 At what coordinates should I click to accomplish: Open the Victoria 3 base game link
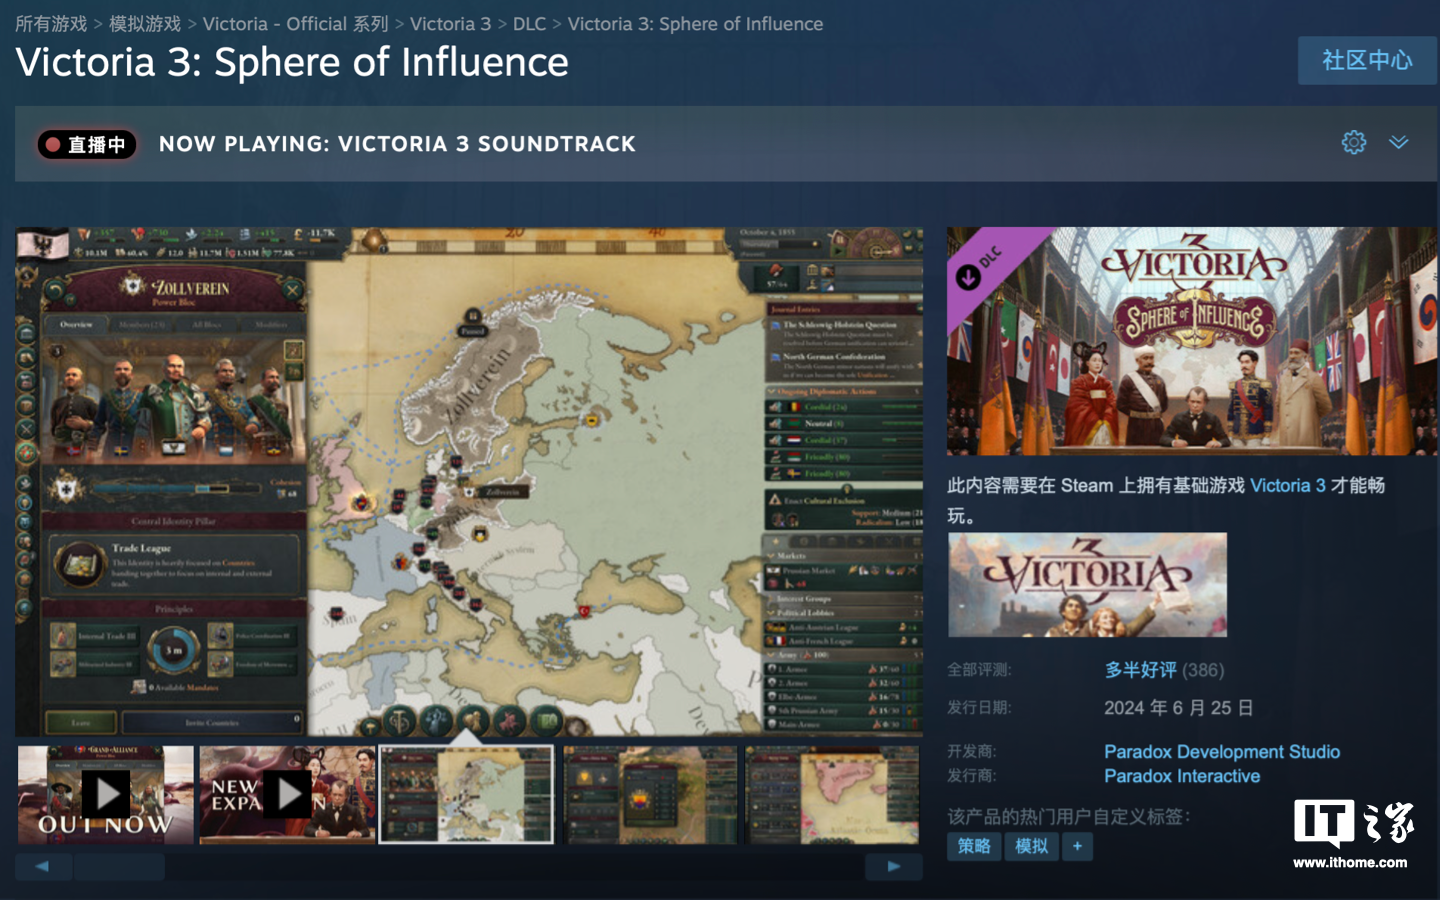coord(1288,485)
